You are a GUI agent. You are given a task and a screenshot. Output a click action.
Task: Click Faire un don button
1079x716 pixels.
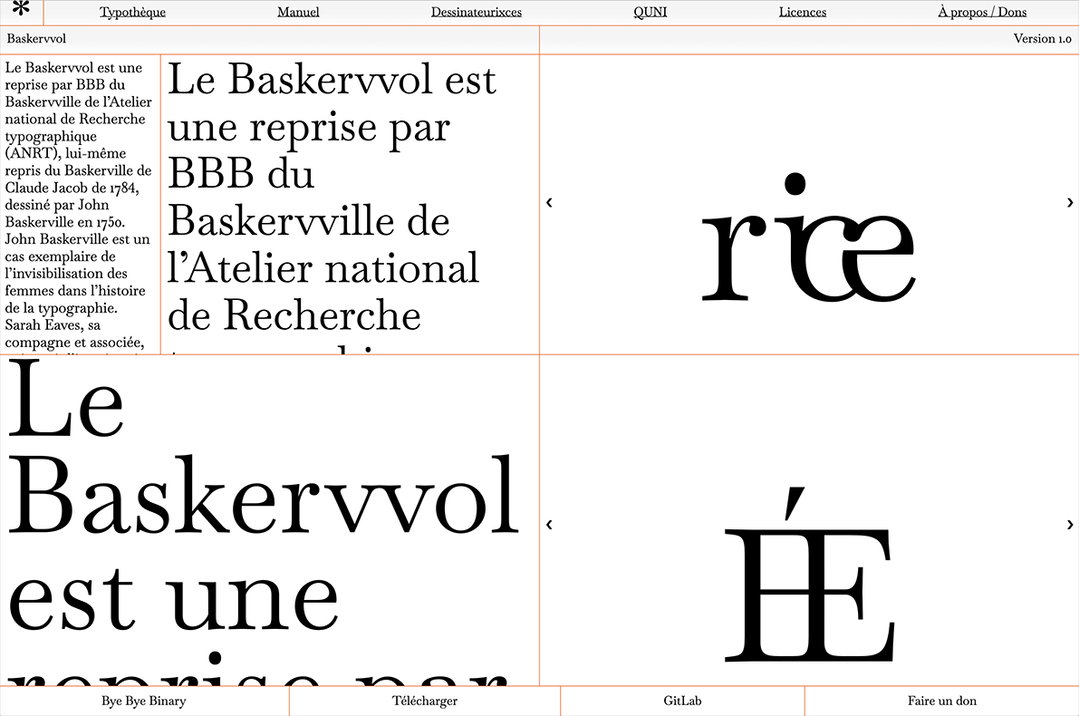click(942, 701)
